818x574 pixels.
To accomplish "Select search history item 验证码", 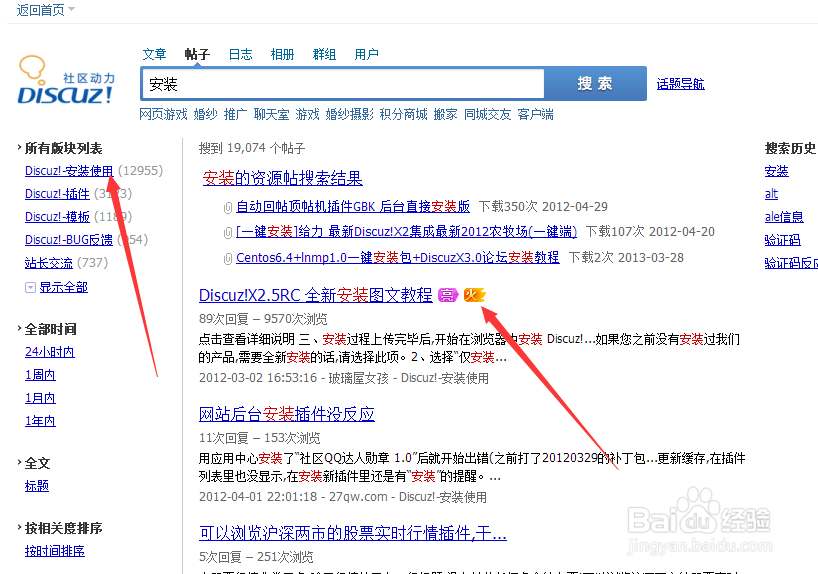I will (x=783, y=240).
